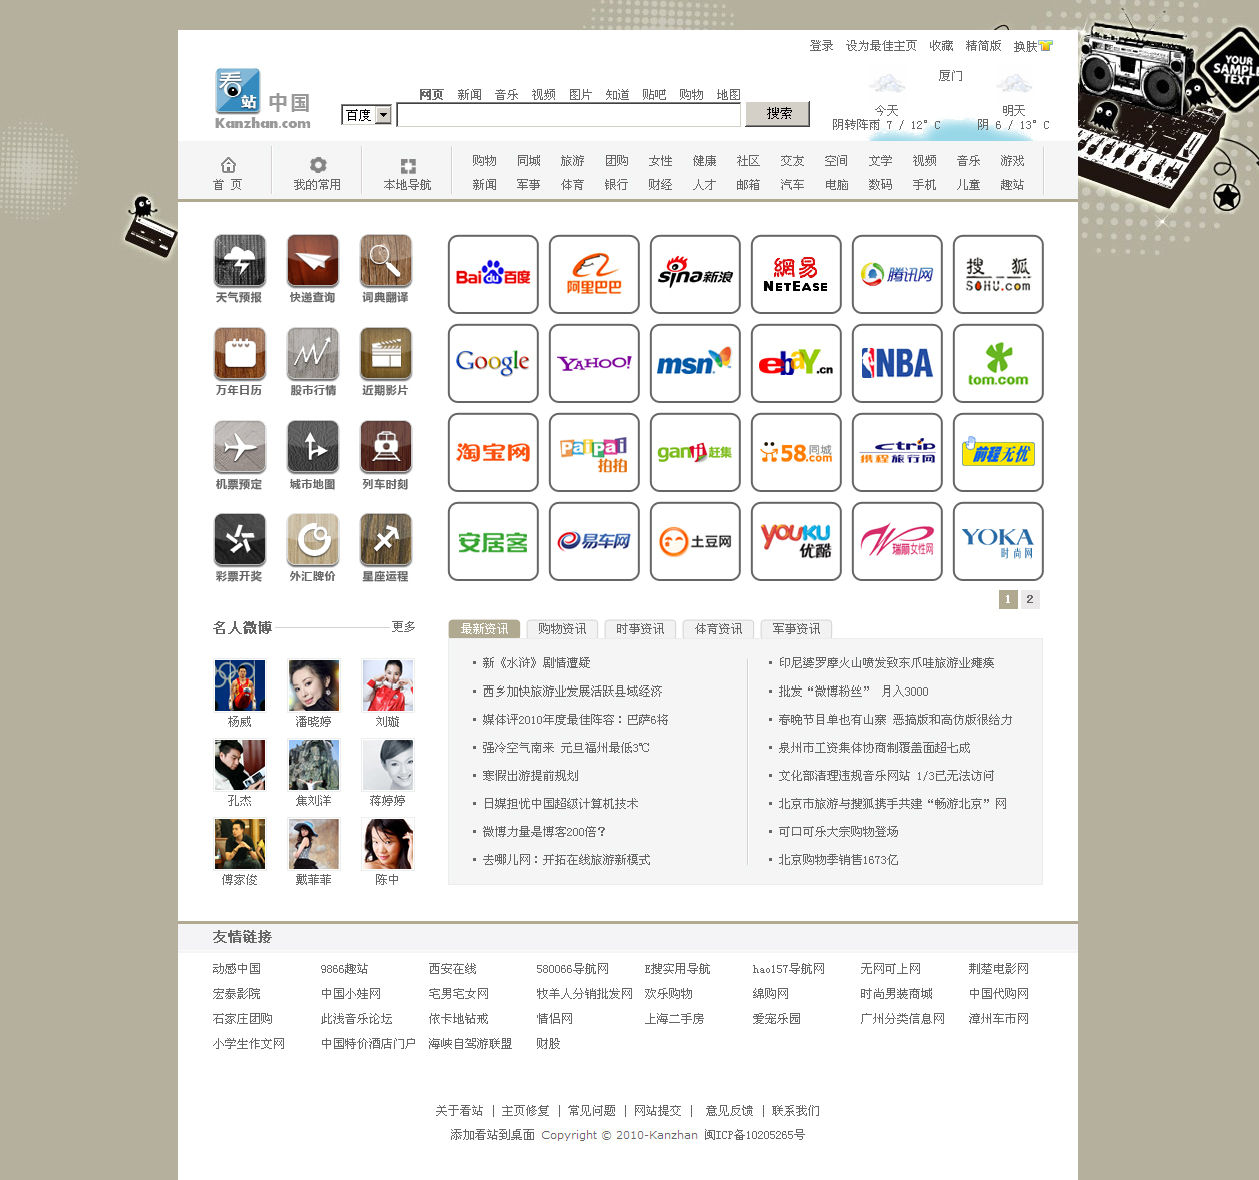Click the Yahoo! logo tile

[x=594, y=363]
